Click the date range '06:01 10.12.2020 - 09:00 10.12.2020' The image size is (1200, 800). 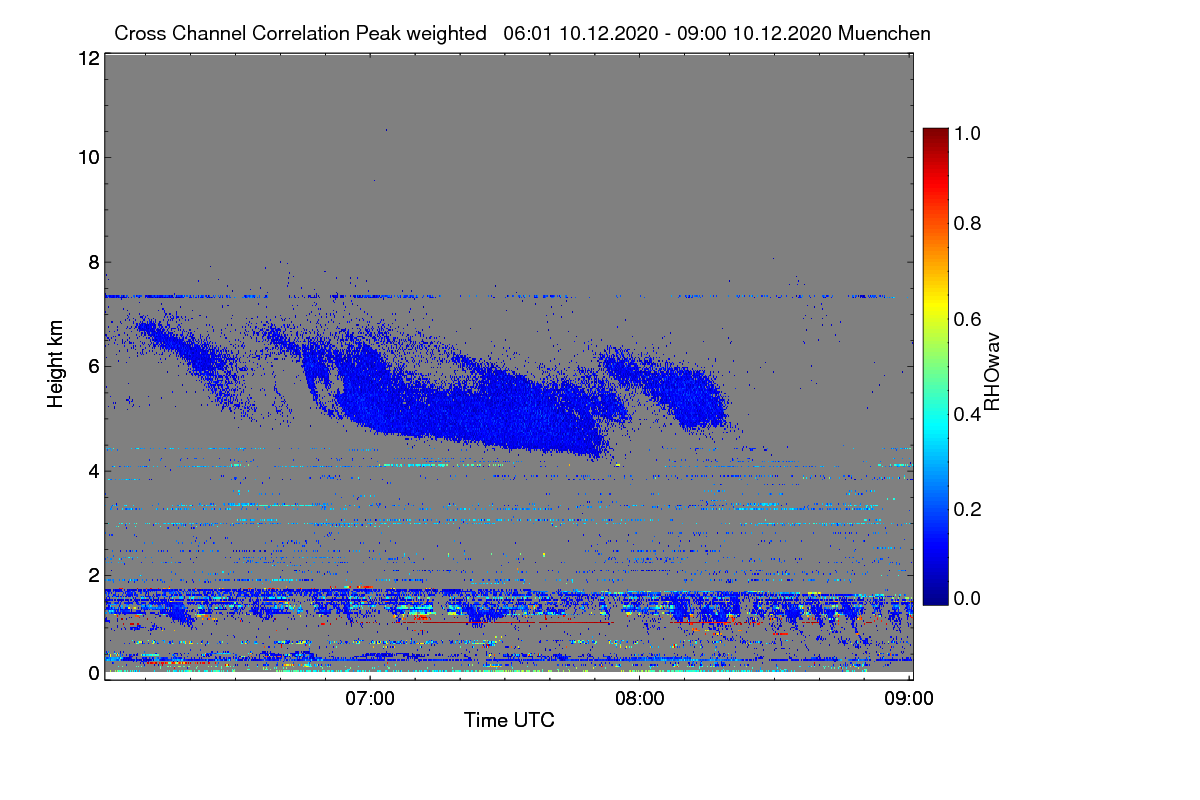668,33
